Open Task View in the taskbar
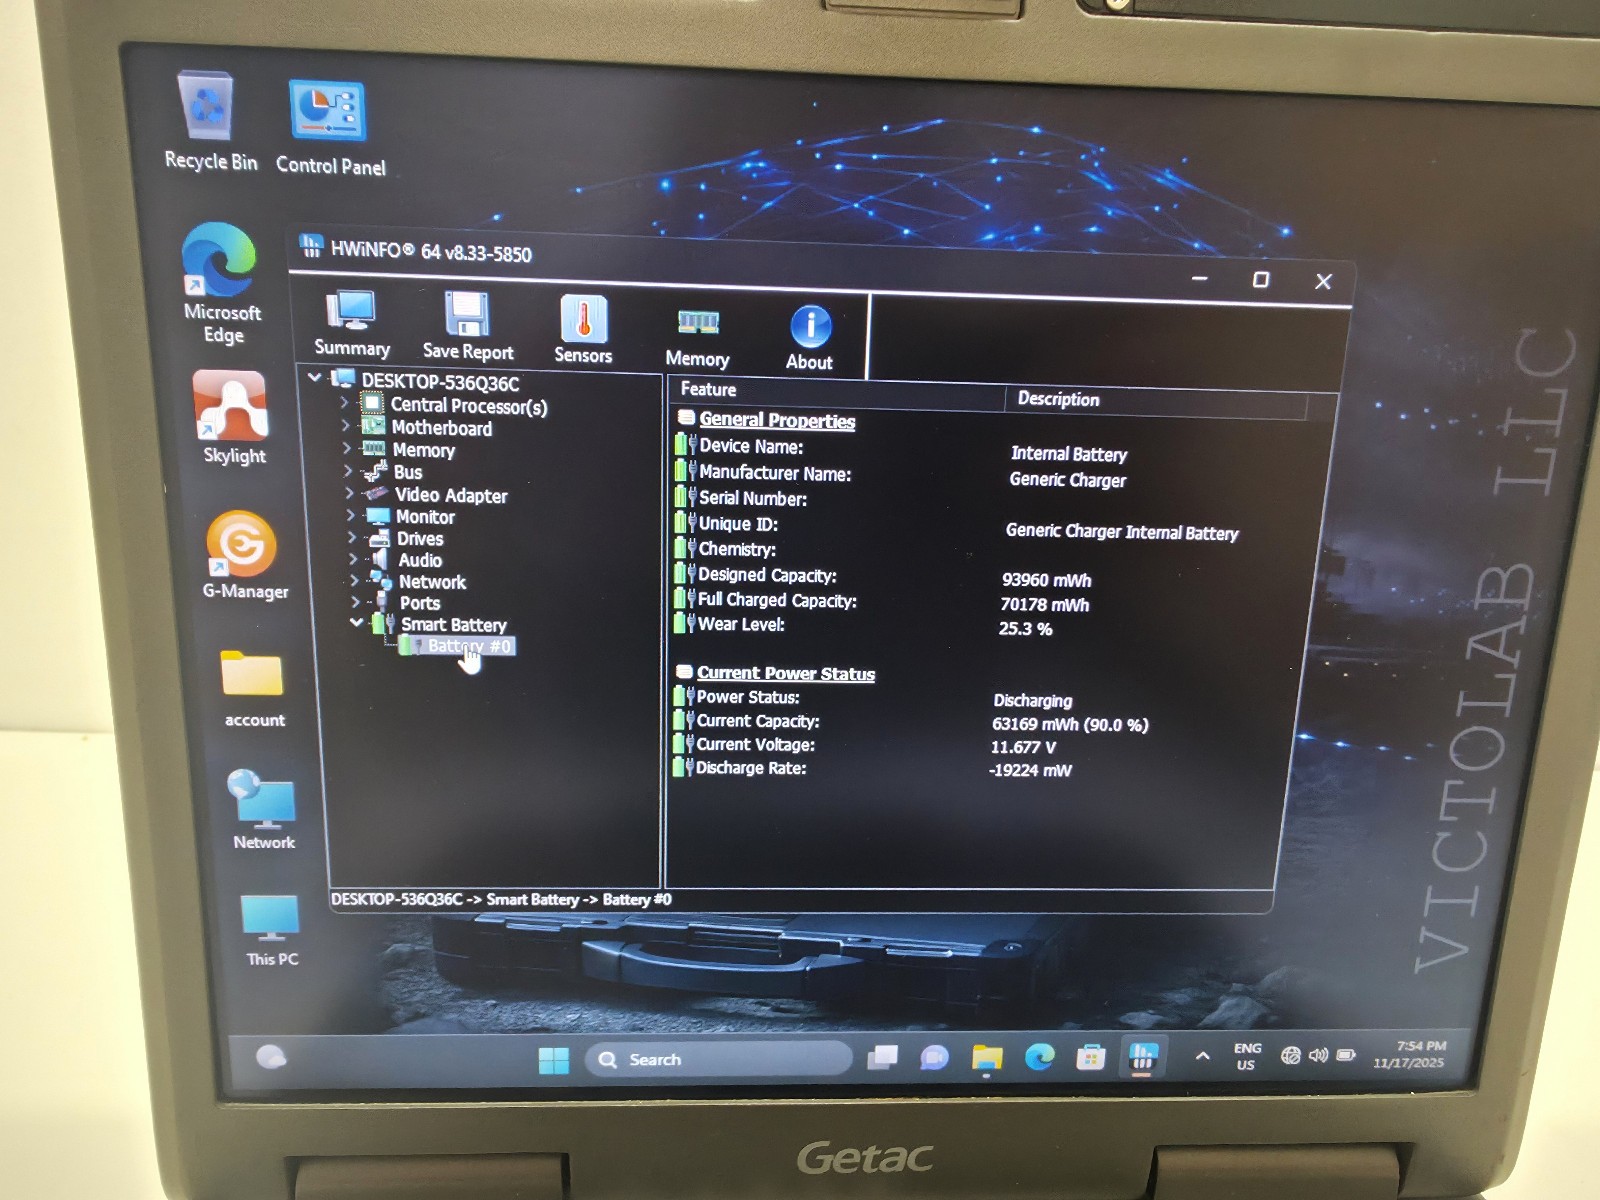 click(882, 1058)
